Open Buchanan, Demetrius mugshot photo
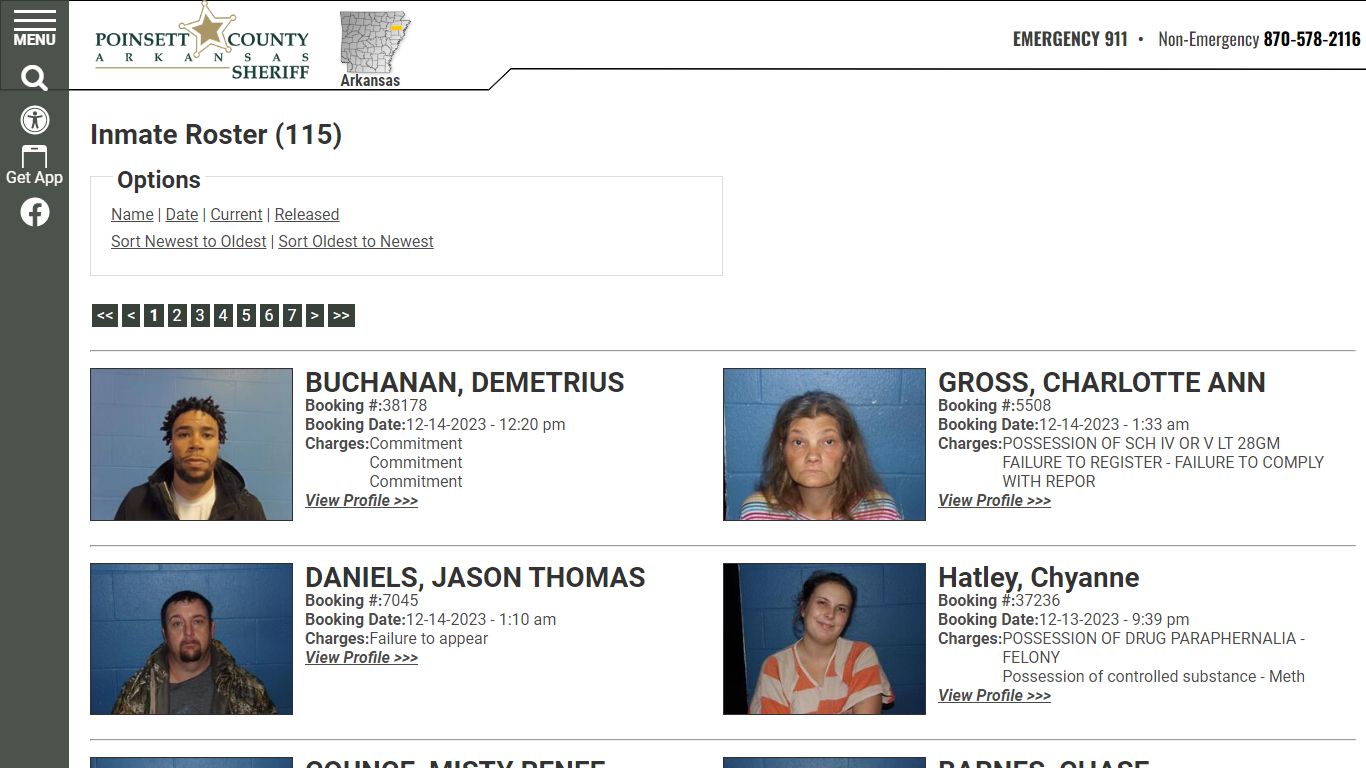The image size is (1366, 768). click(191, 444)
